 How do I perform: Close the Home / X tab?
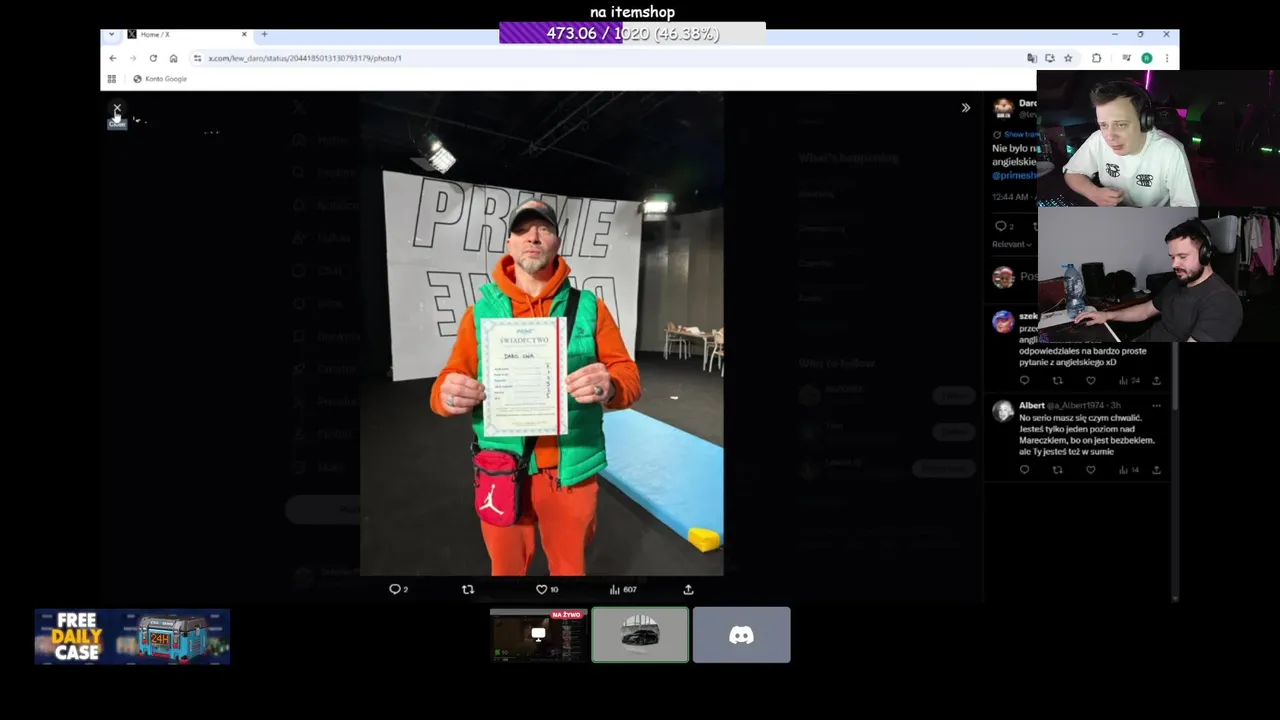point(244,34)
